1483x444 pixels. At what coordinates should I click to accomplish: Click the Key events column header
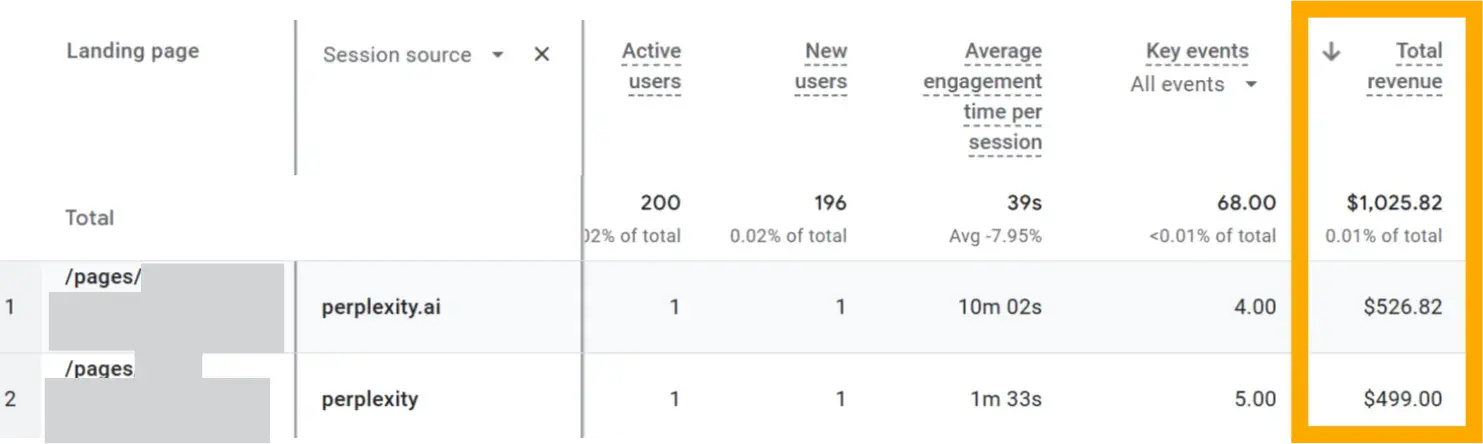tap(1197, 51)
